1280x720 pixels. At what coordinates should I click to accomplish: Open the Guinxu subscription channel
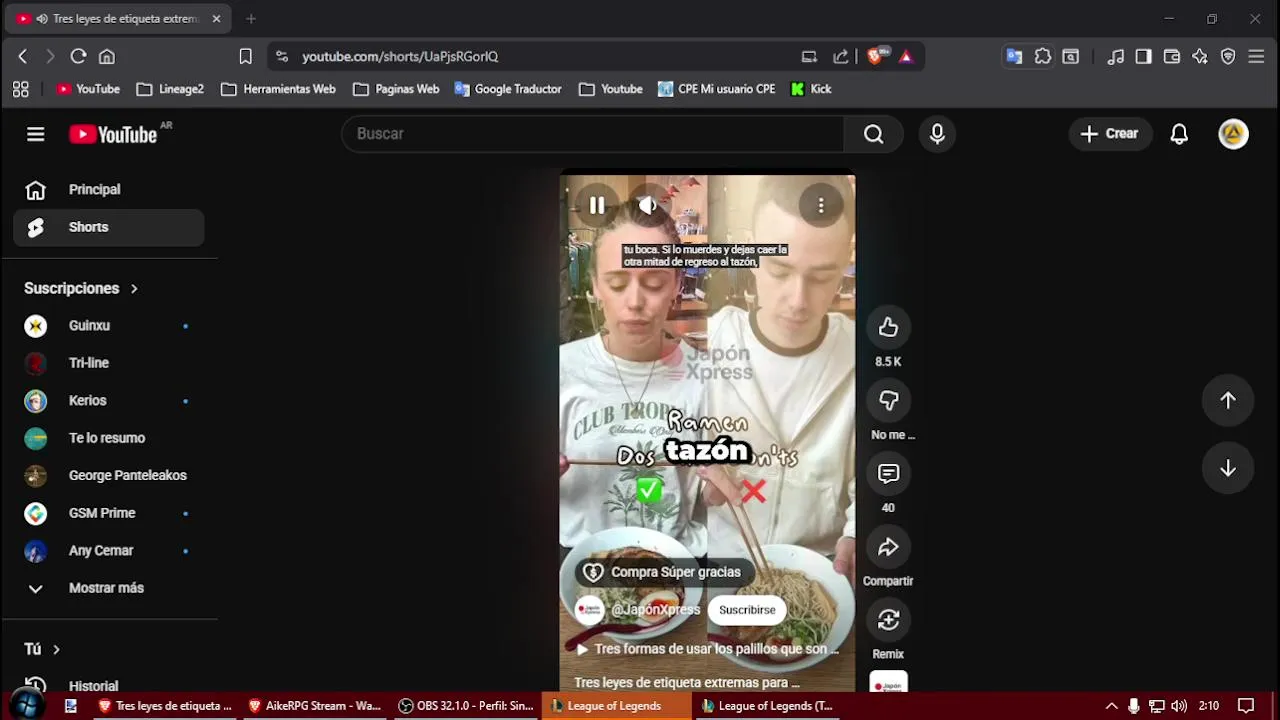109,326
